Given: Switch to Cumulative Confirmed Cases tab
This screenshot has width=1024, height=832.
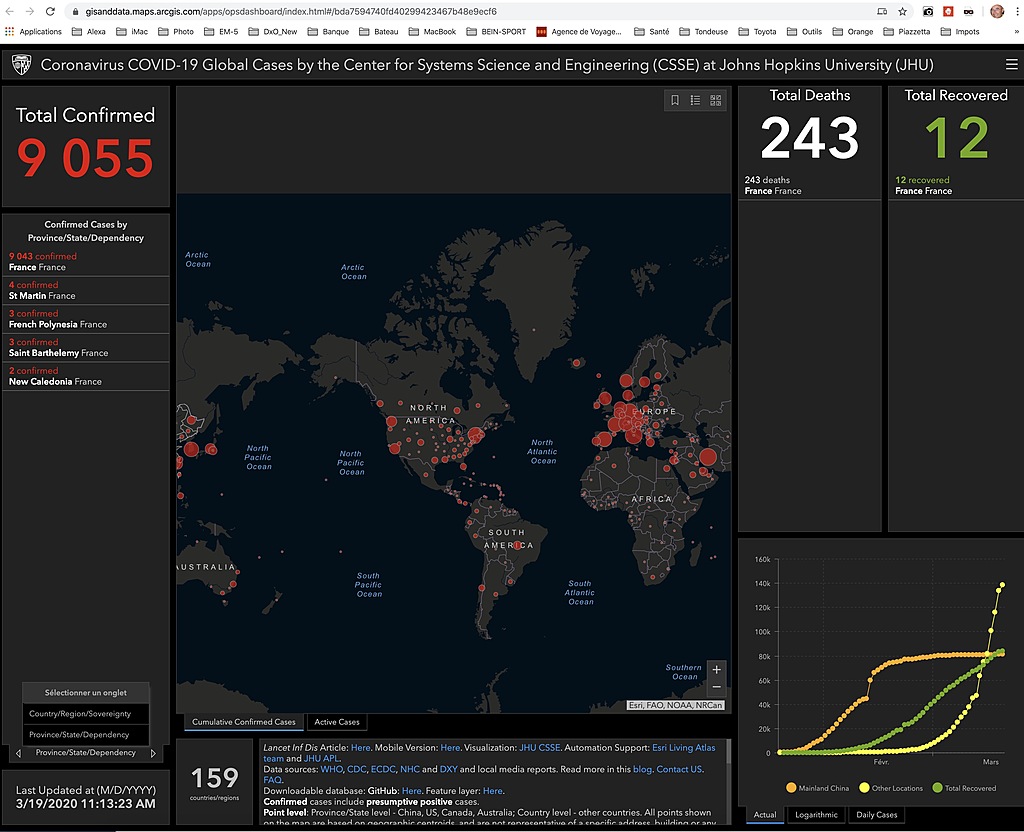Looking at the screenshot, I should tap(244, 722).
